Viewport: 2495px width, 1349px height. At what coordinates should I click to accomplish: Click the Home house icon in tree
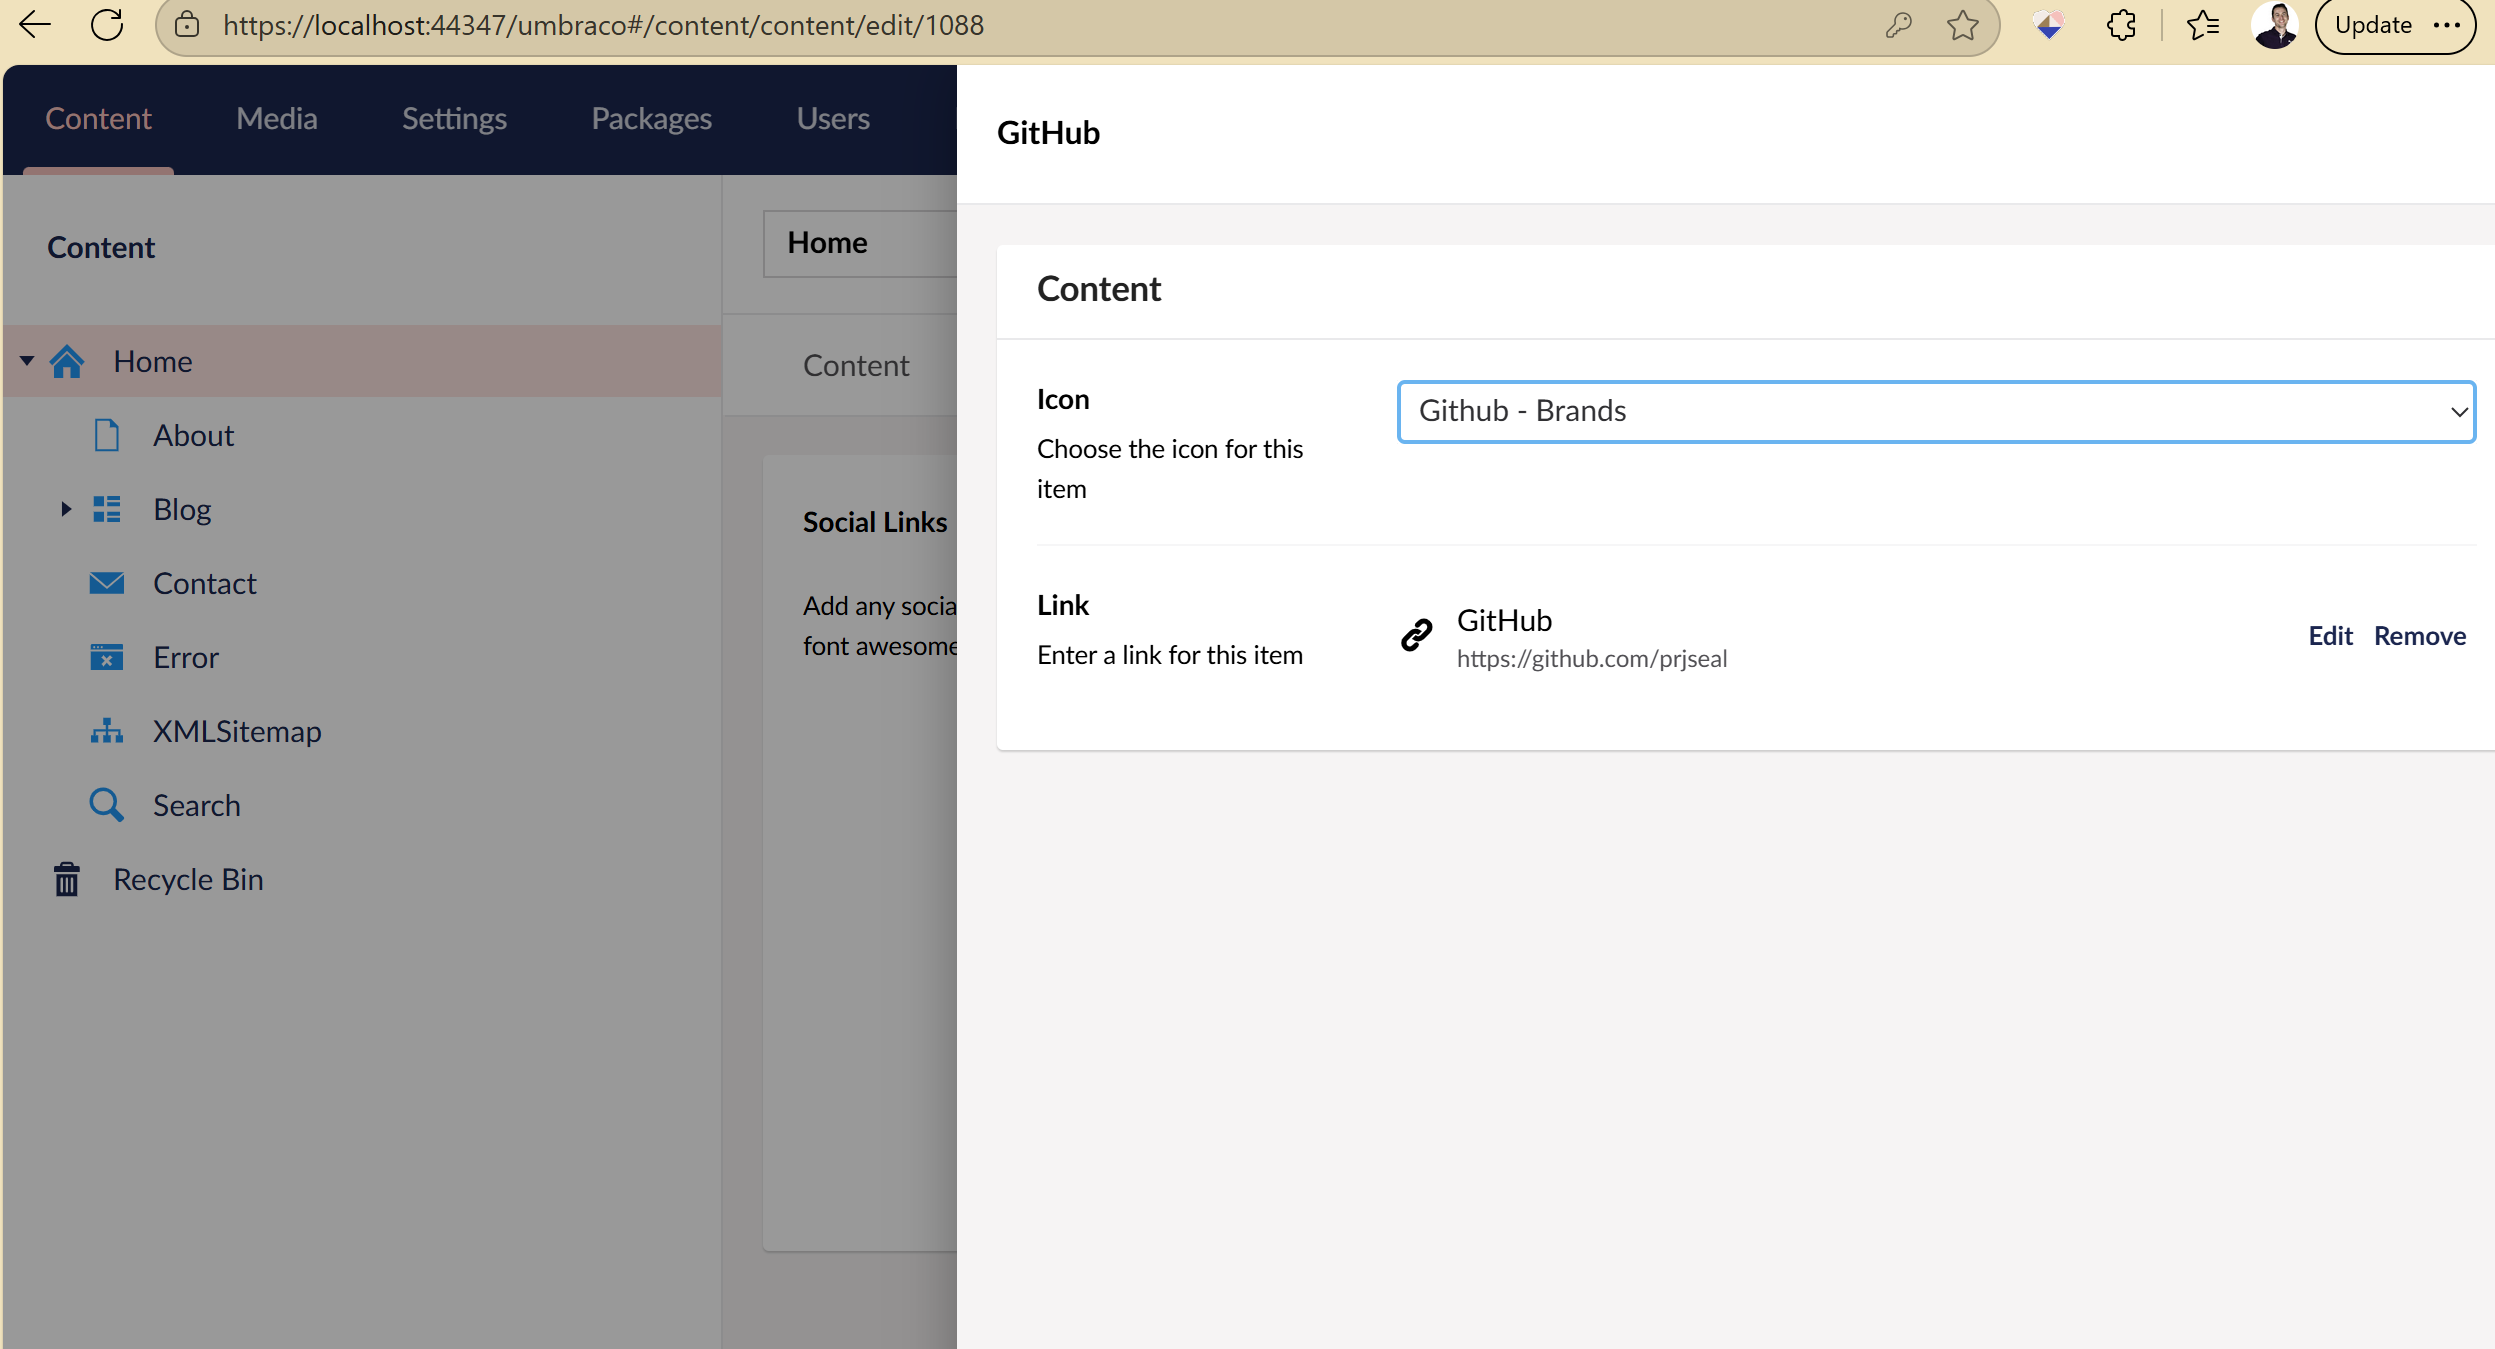67,361
